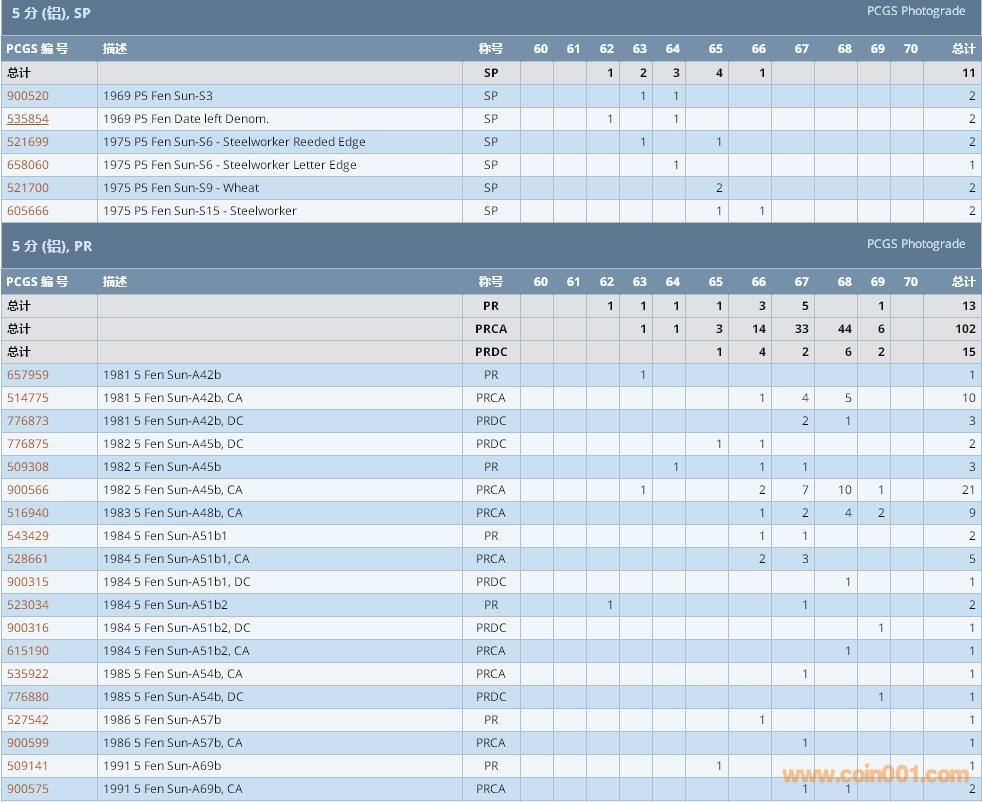Image resolution: width=982 pixels, height=802 pixels.
Task: Click the 514775 link for 1981 PRCA
Action: click(x=28, y=398)
